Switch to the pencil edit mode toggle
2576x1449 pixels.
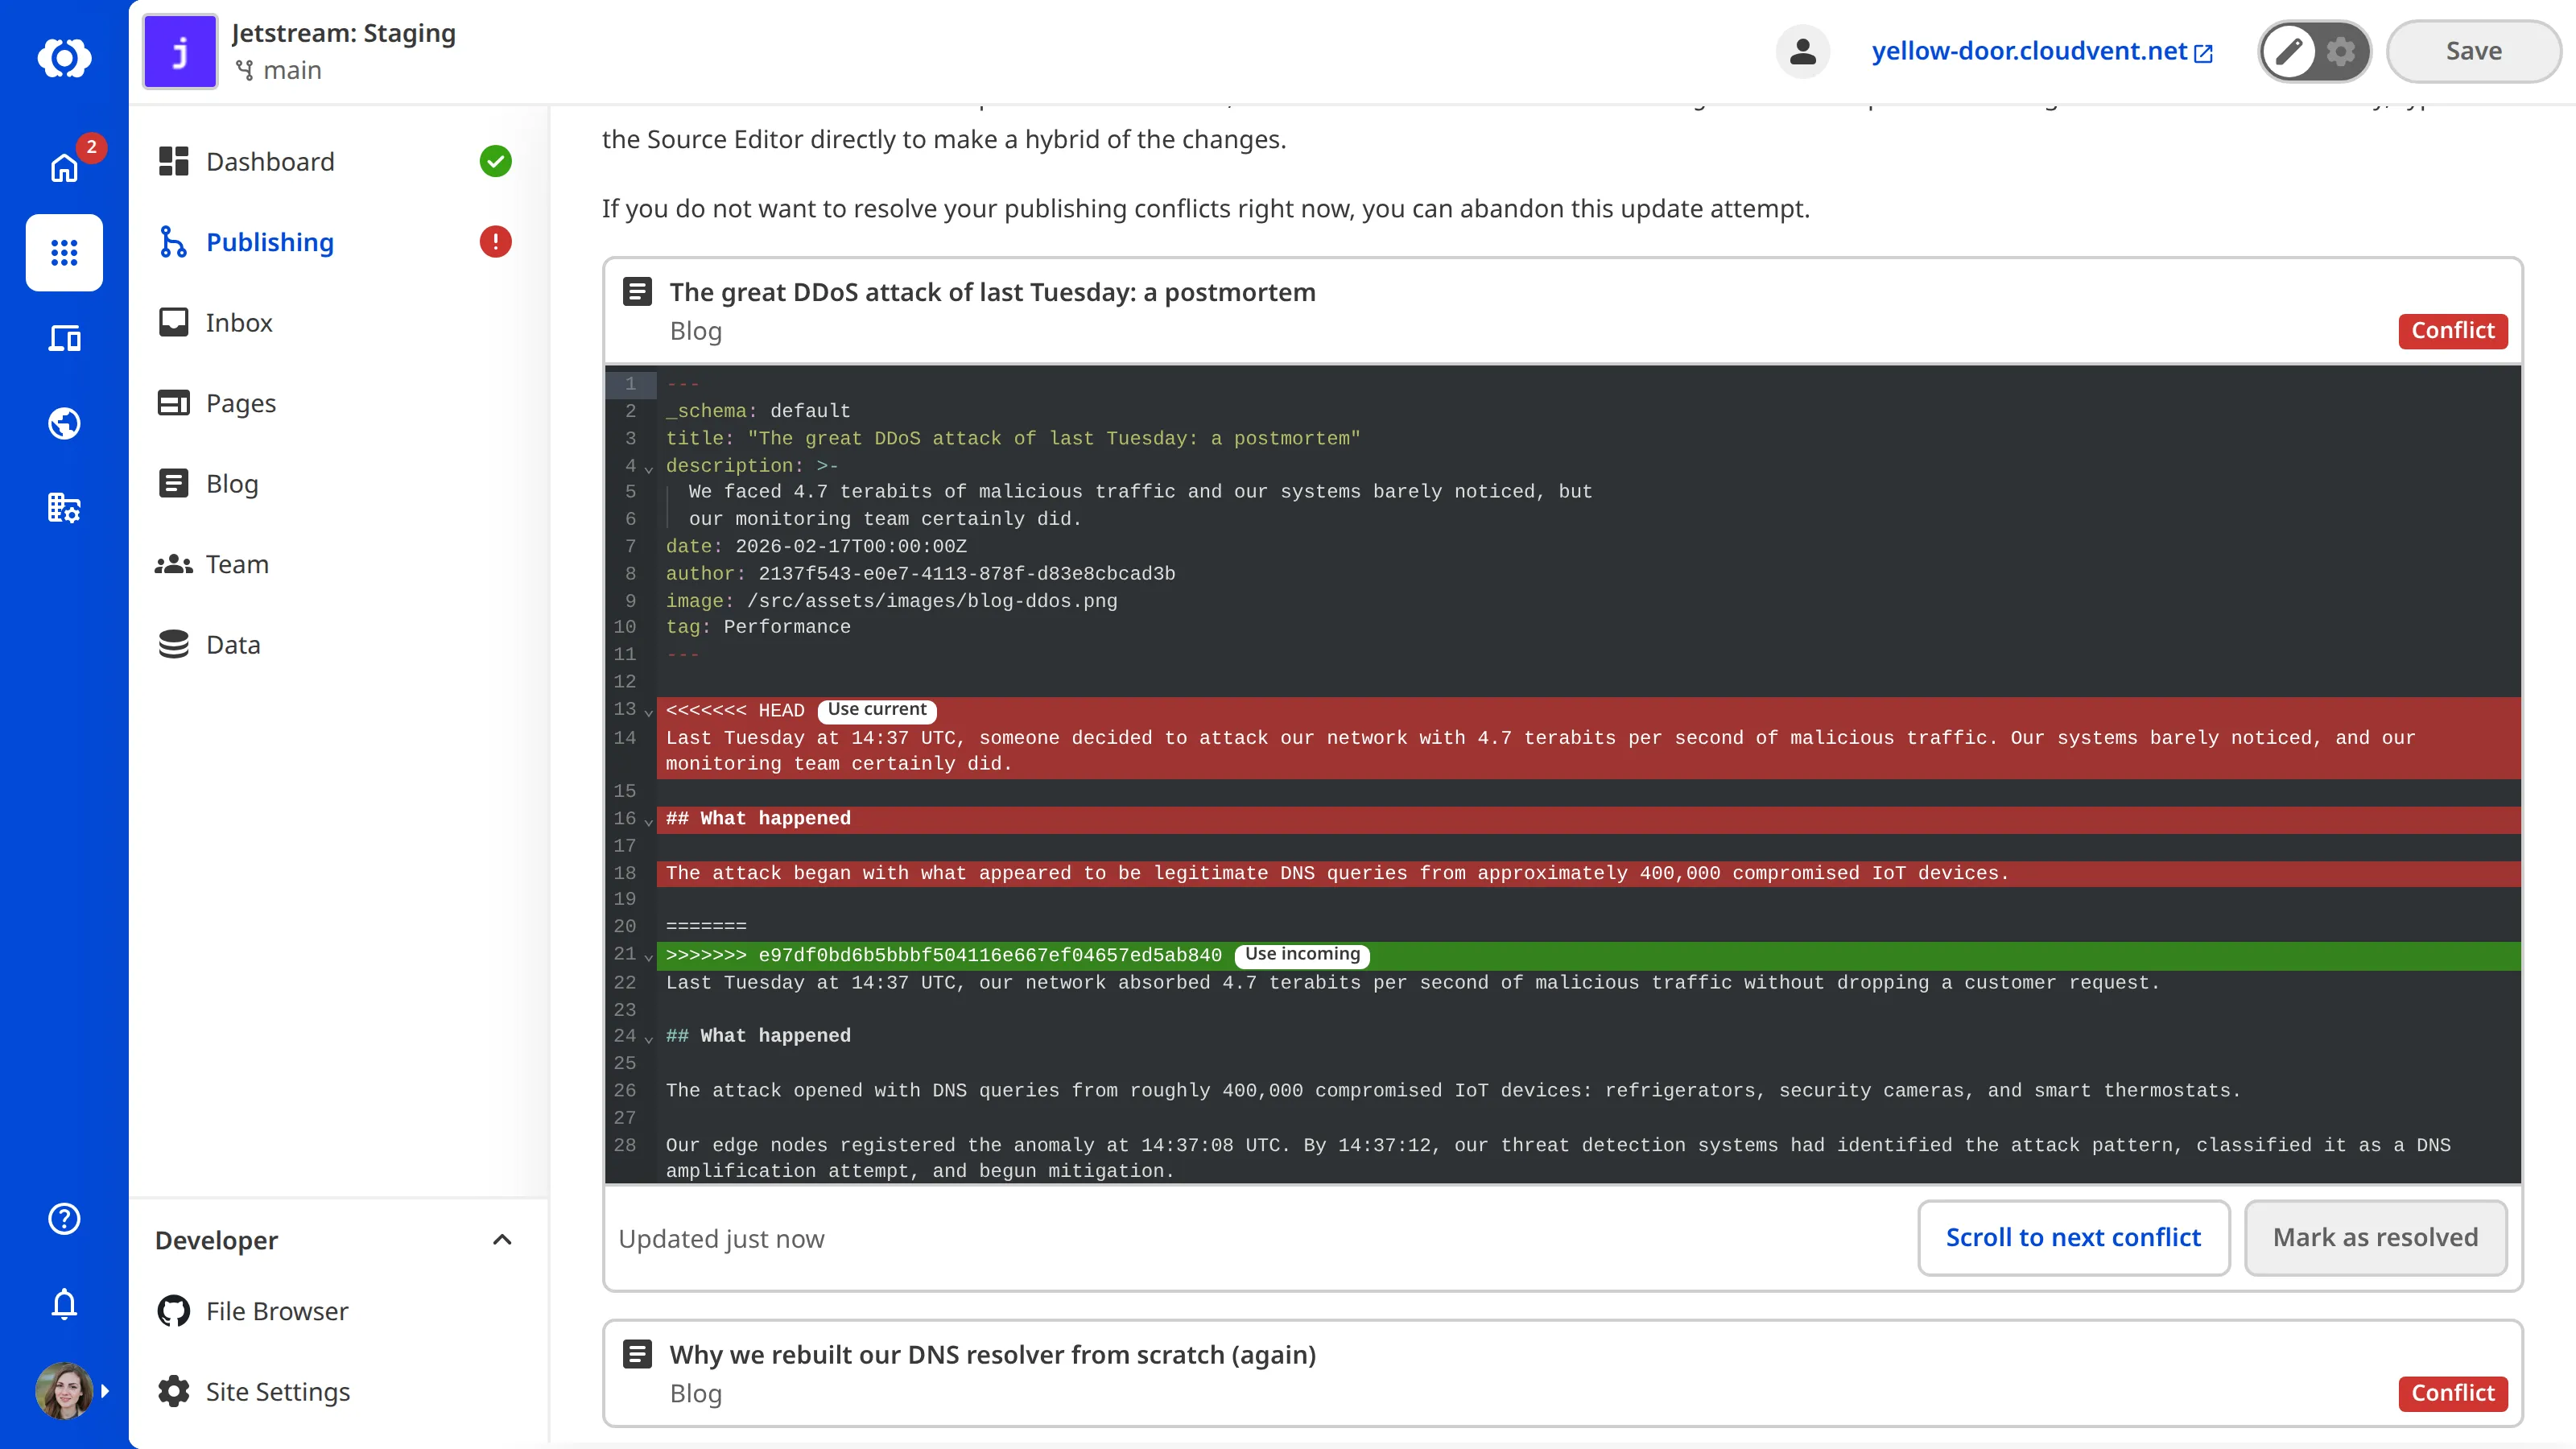tap(2289, 51)
